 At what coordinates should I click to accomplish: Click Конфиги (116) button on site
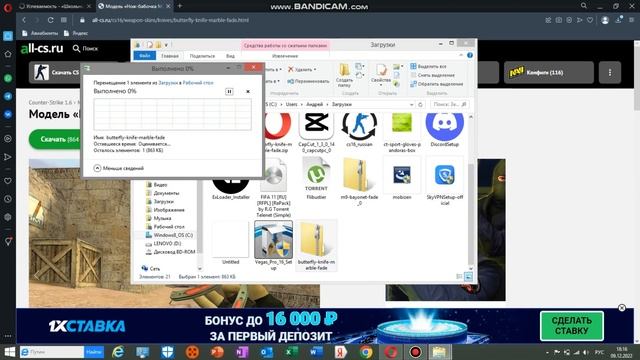coord(549,73)
